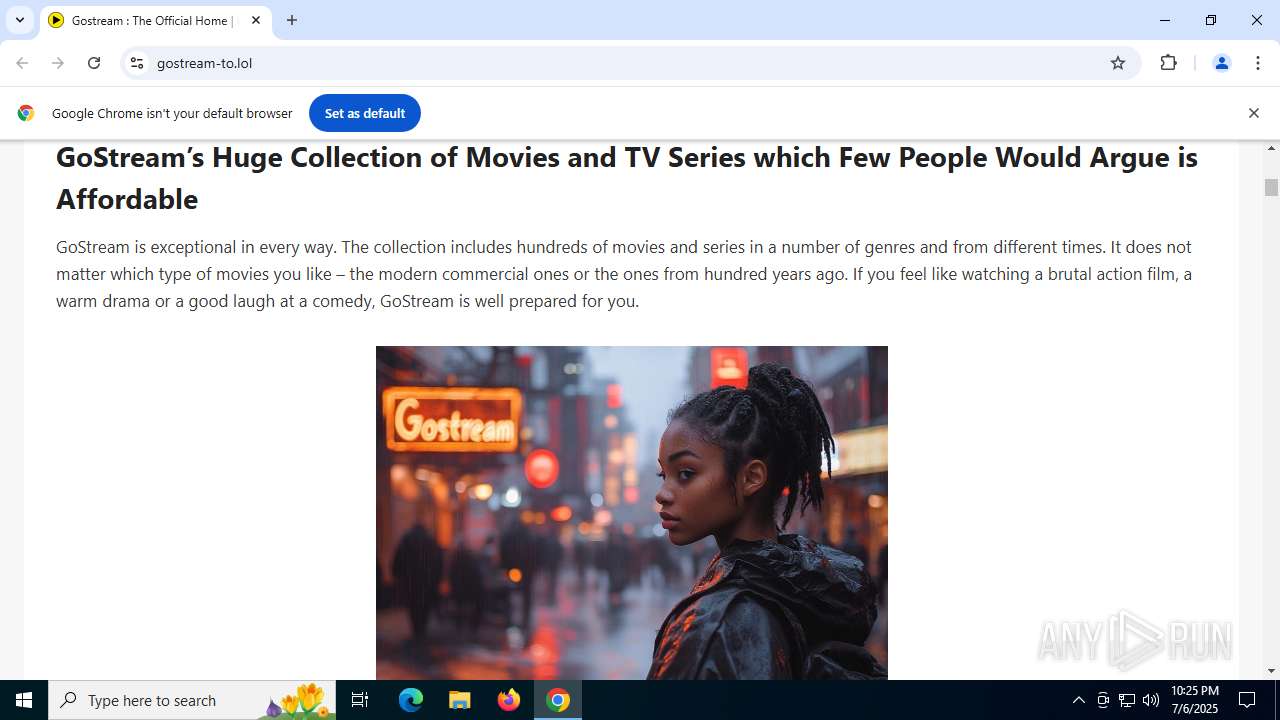The image size is (1280, 720).
Task: Click the vertical scrollbar thumb
Action: pos(1271,187)
